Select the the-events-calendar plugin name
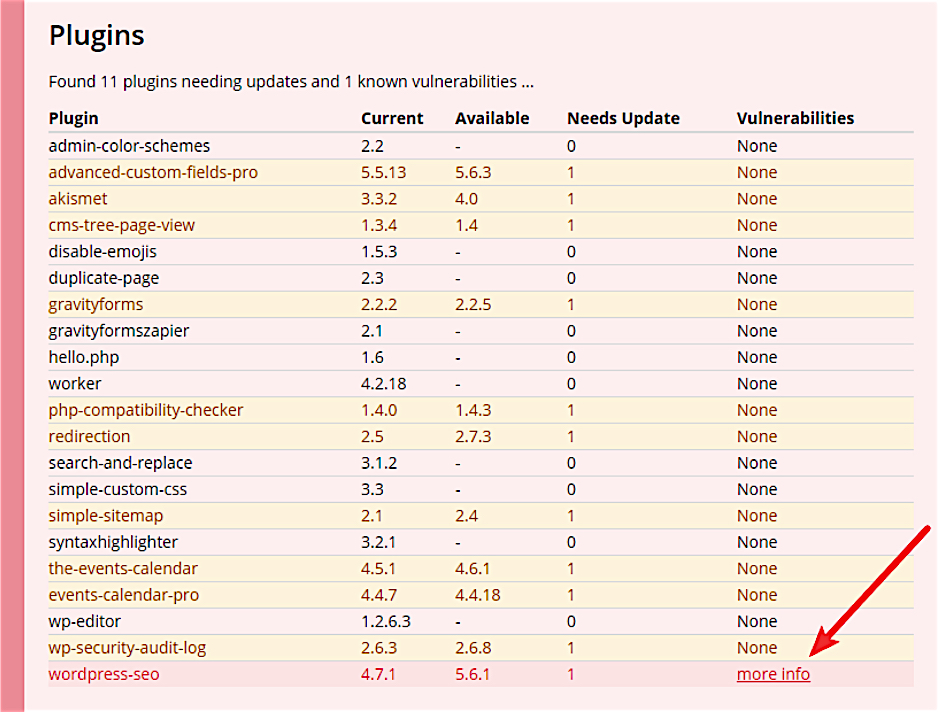This screenshot has height=712, width=939. coord(123,568)
